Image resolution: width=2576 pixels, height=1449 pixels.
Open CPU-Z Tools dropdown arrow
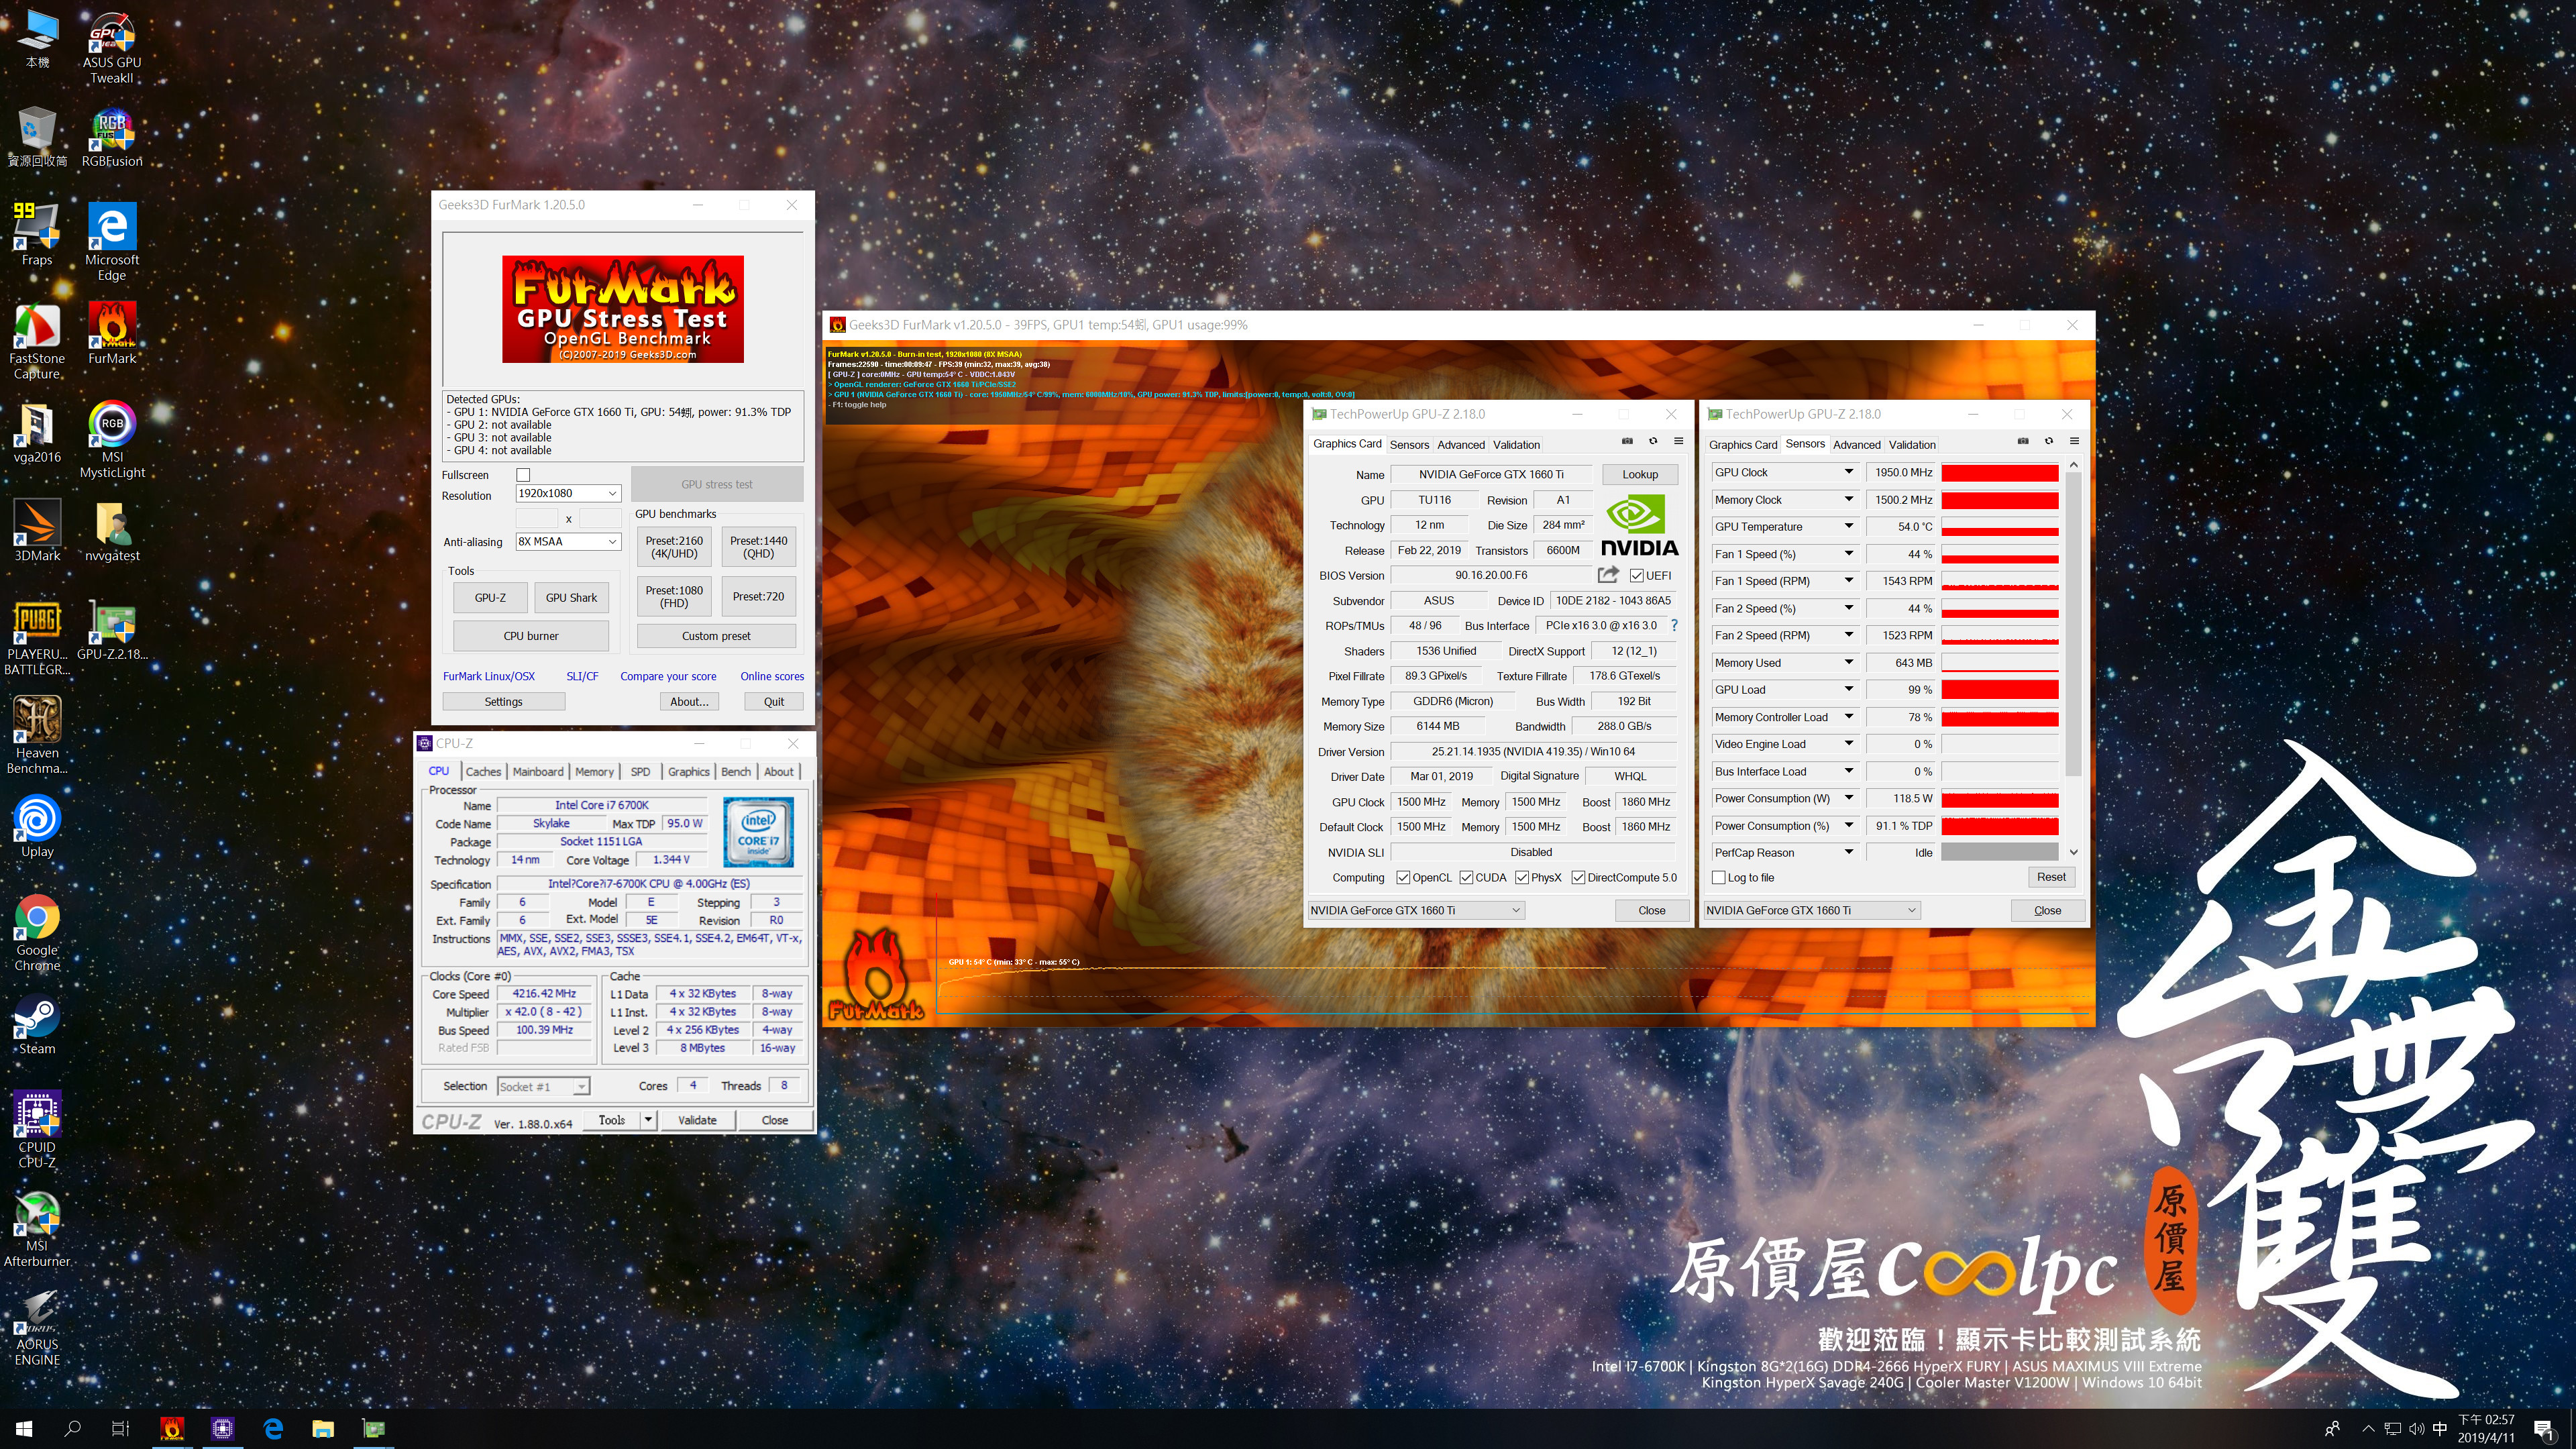click(648, 1120)
